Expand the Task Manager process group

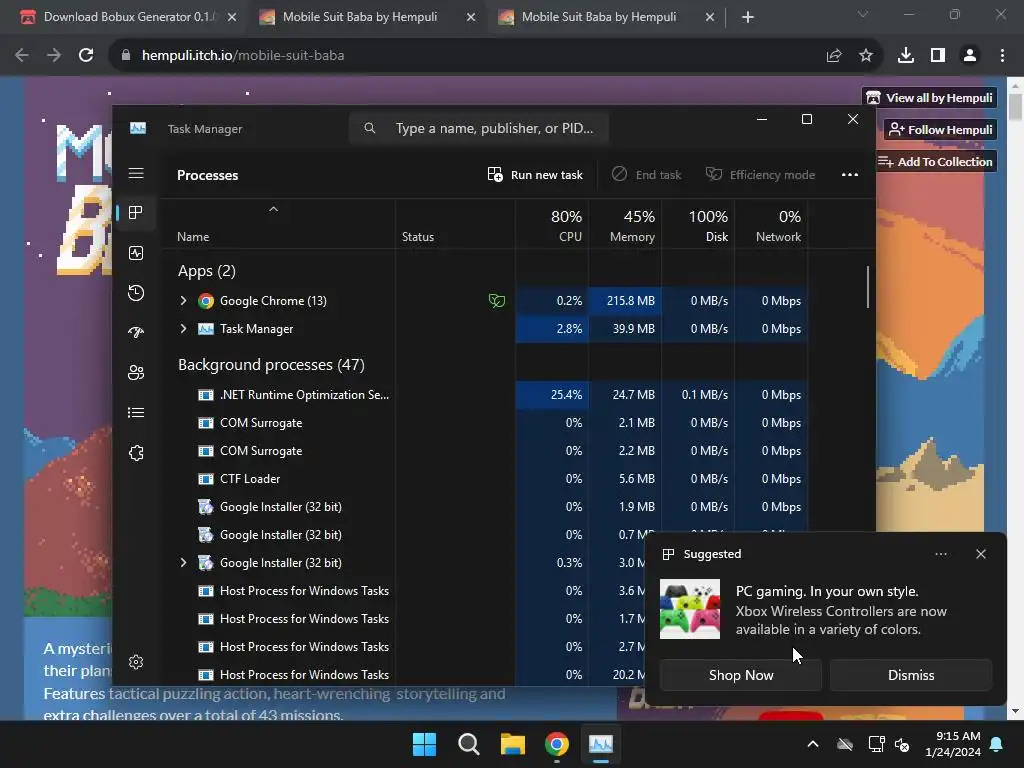click(x=184, y=328)
